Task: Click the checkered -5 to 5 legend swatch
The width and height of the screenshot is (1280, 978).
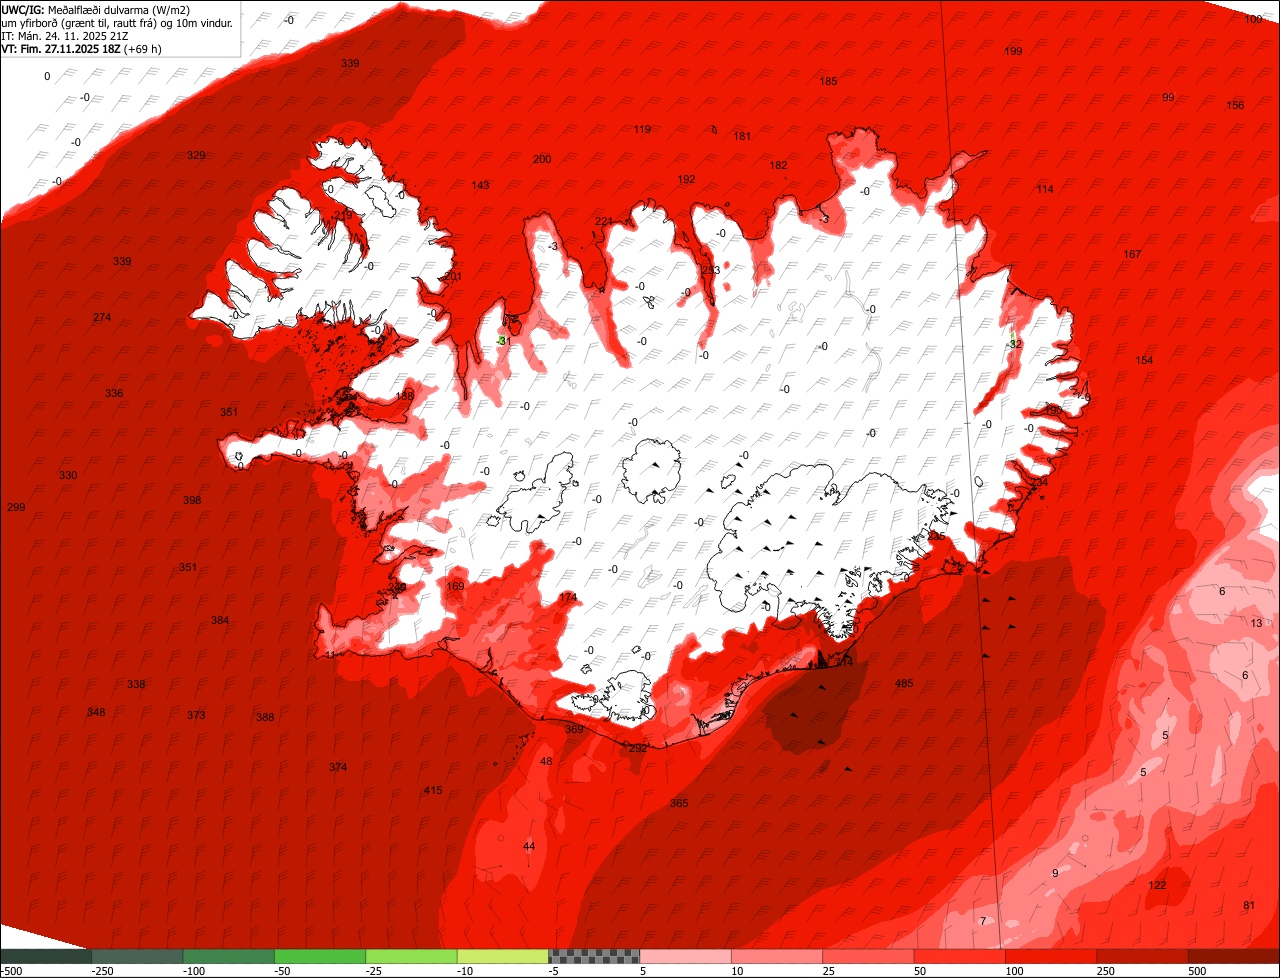Action: (594, 956)
